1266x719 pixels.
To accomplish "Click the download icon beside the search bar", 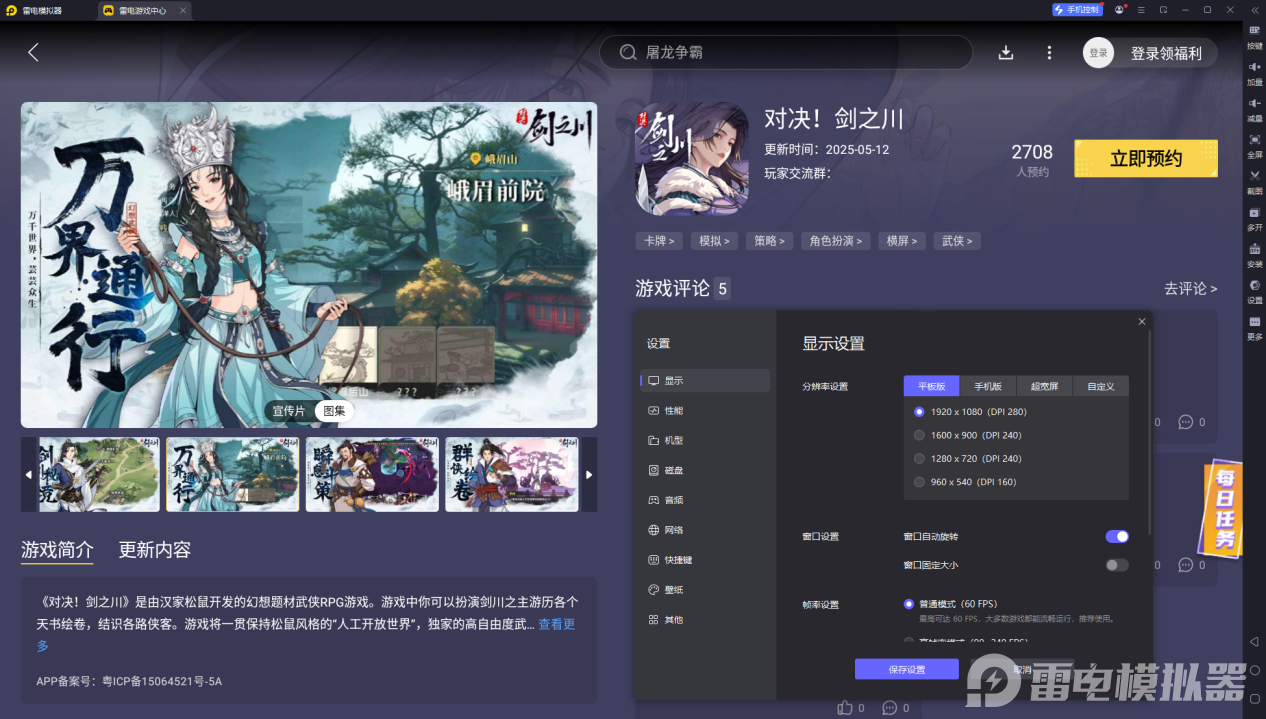I will click(1006, 52).
